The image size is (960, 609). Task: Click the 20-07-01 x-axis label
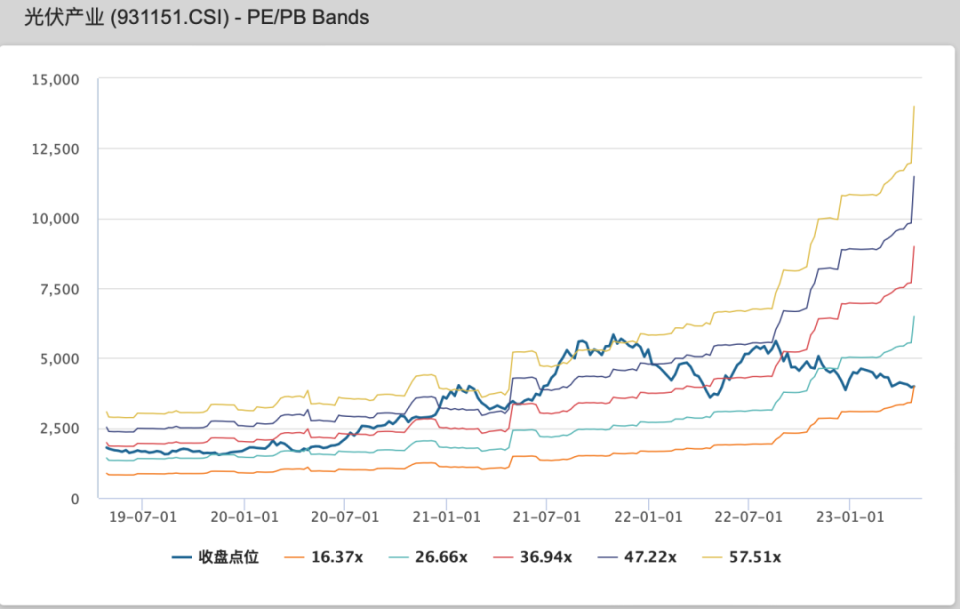tap(343, 517)
